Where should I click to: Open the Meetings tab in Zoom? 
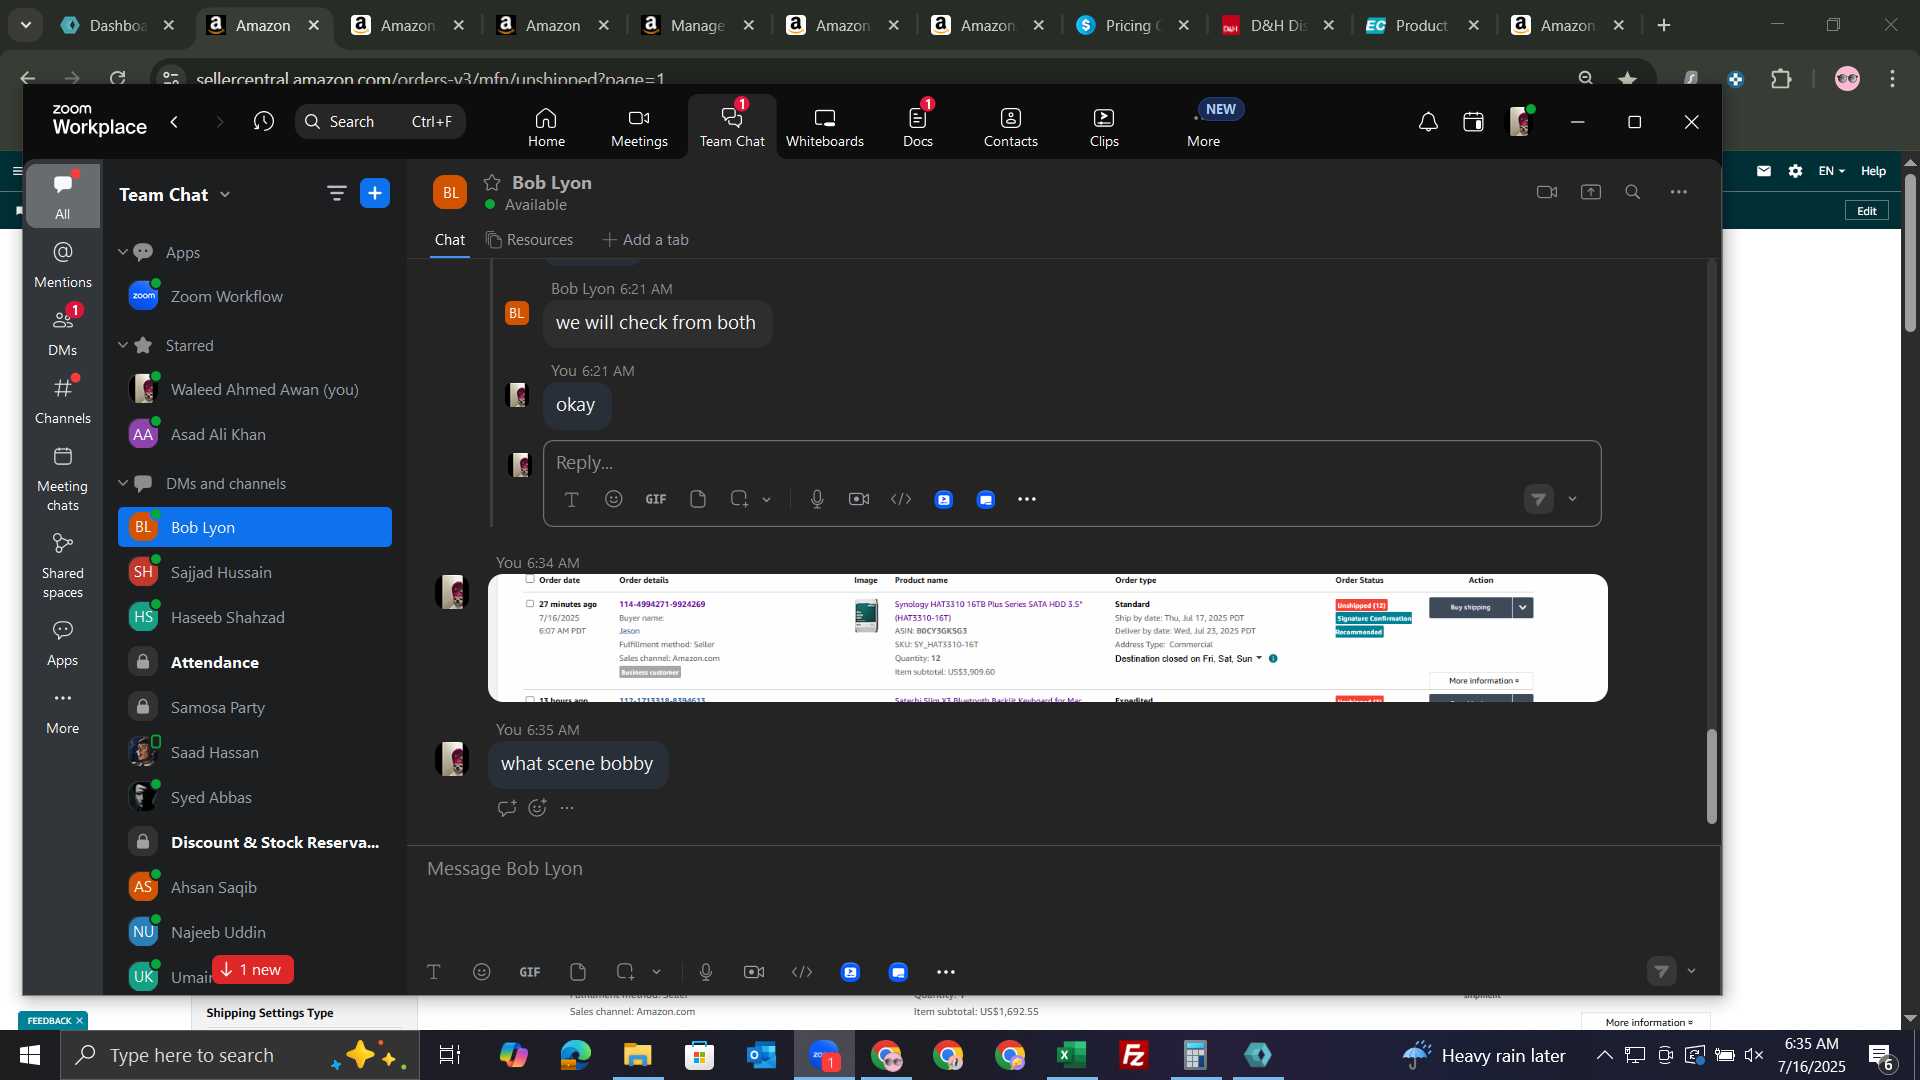639,128
